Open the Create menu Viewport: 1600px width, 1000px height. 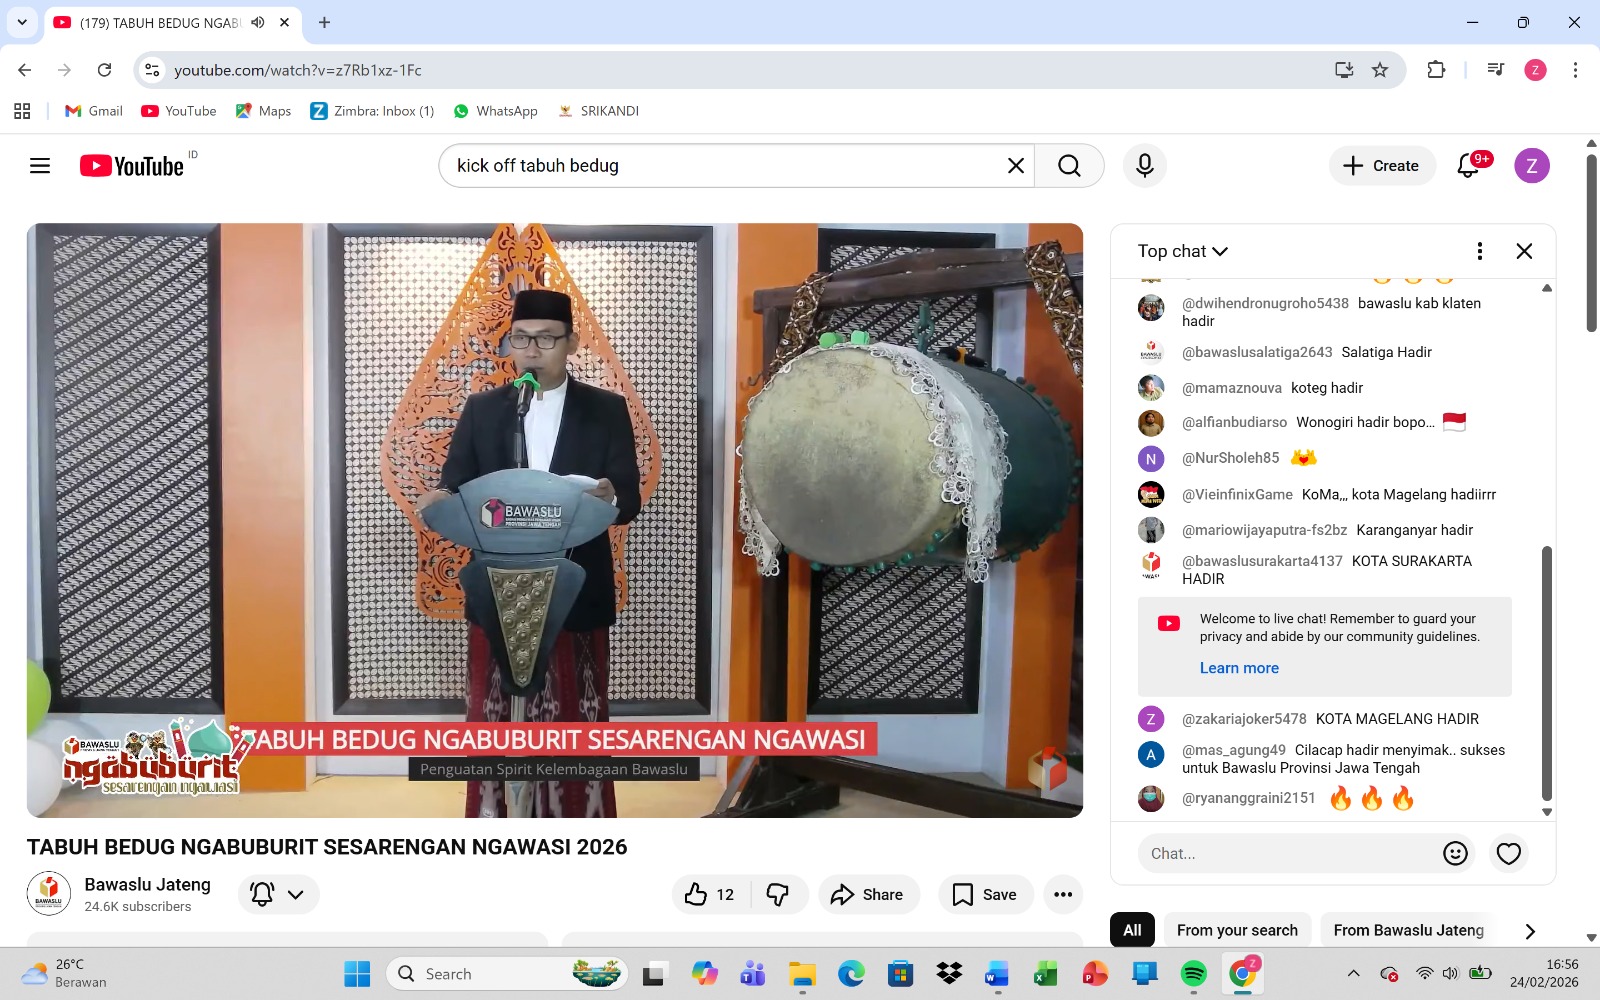(1381, 166)
